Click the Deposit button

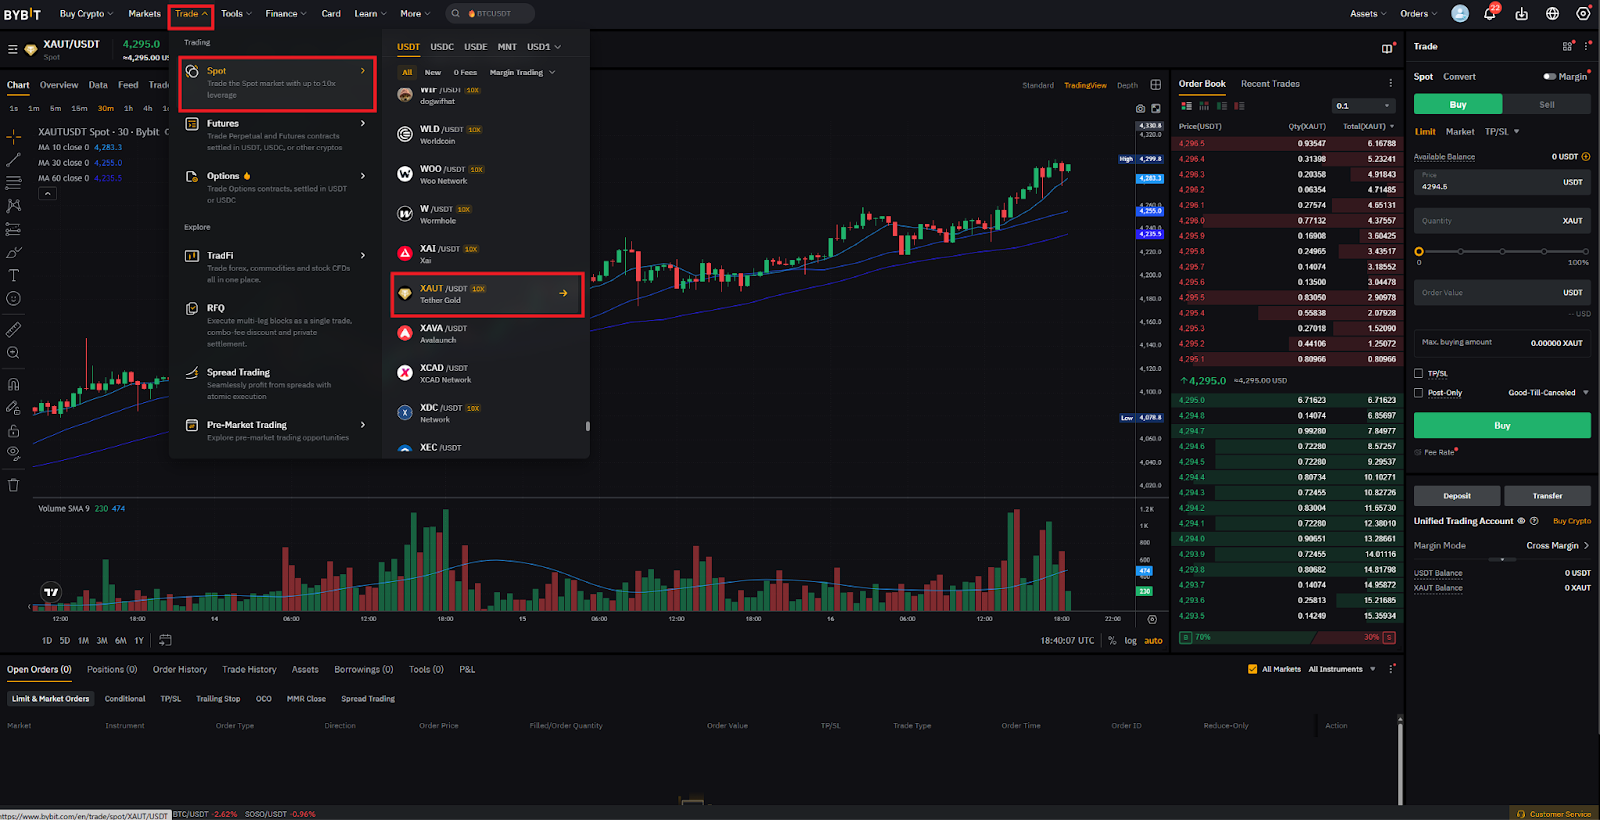[1457, 496]
